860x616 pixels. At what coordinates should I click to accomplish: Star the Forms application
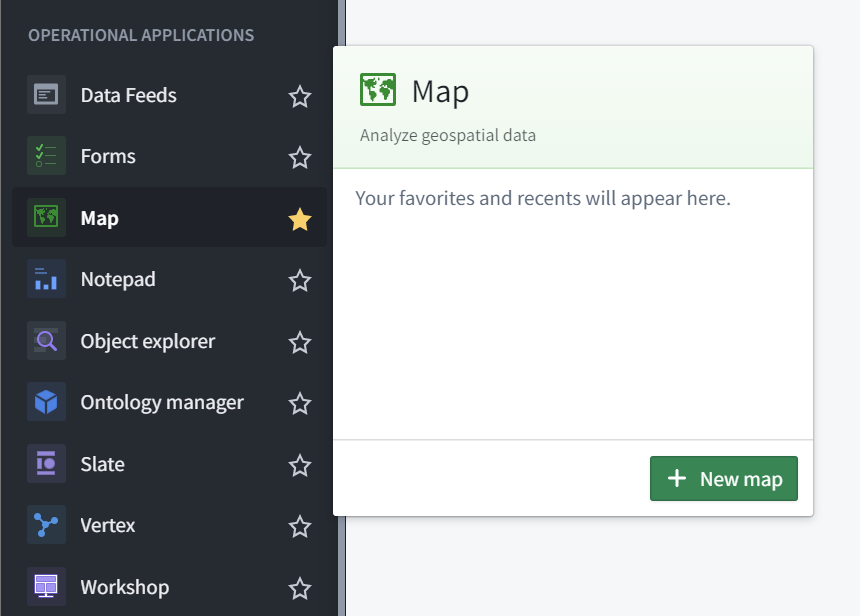pyautogui.click(x=300, y=158)
